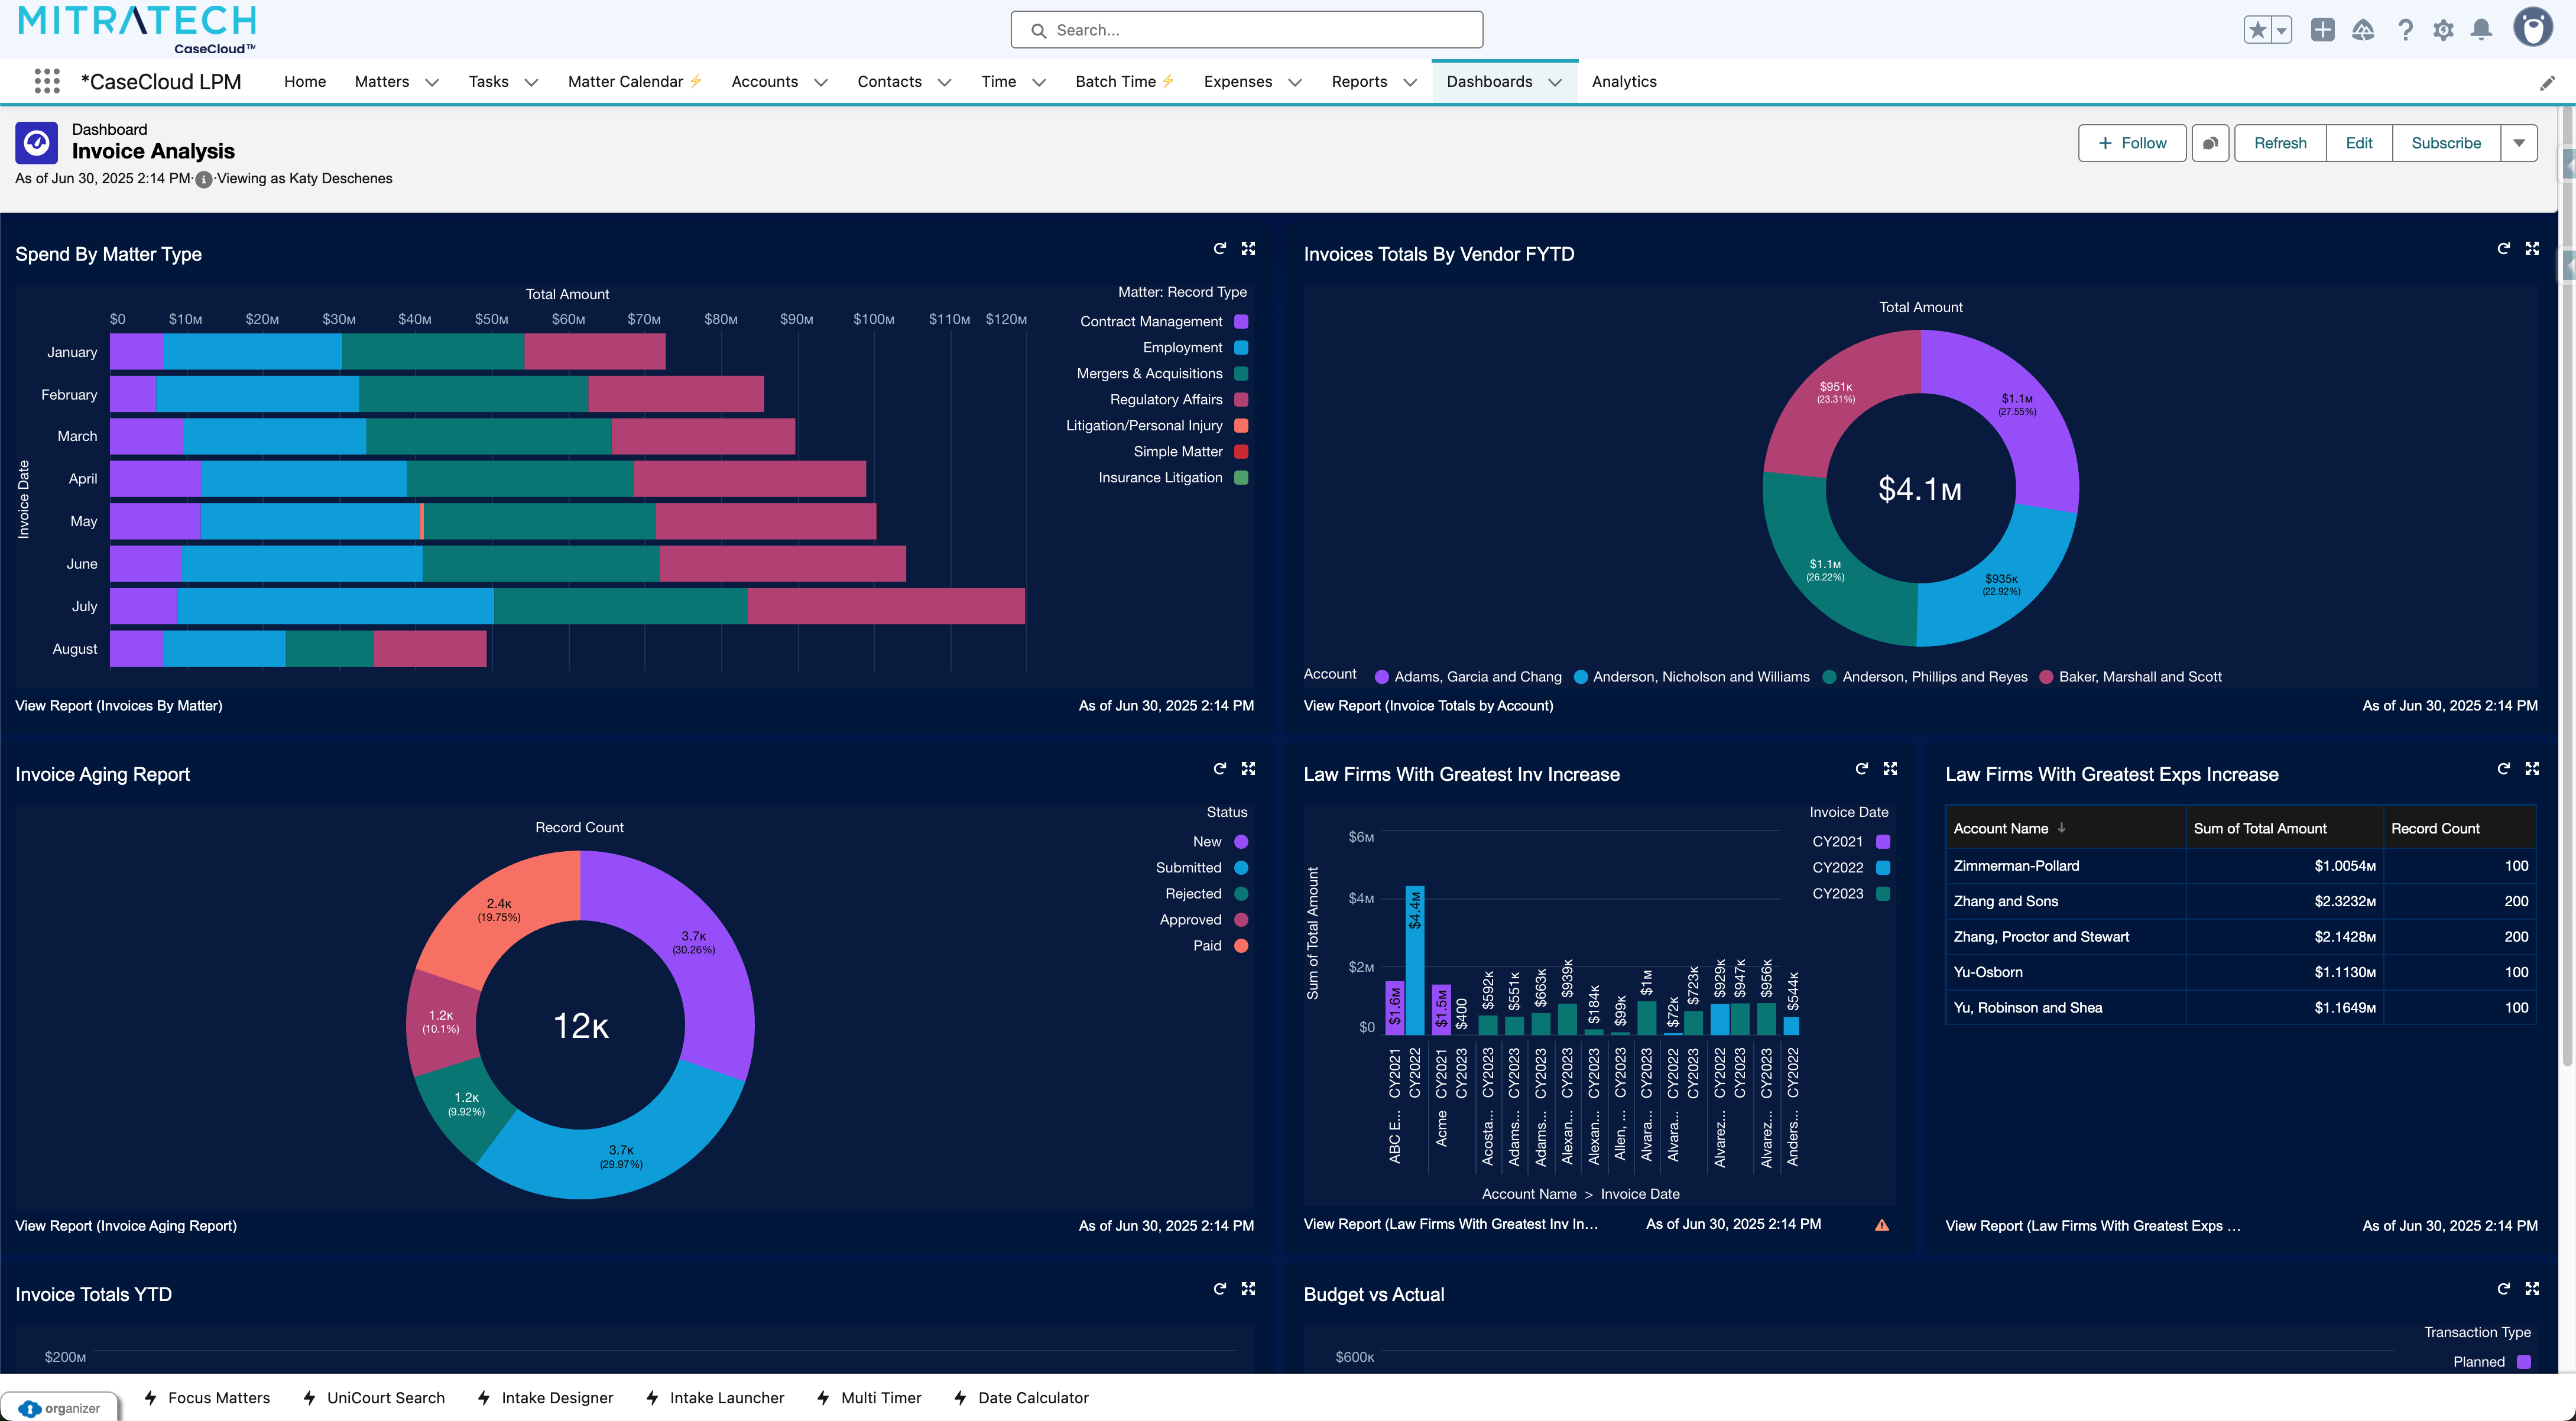Screen dimensions: 2576x1421
Task: Click the global Search input field
Action: pos(1246,30)
